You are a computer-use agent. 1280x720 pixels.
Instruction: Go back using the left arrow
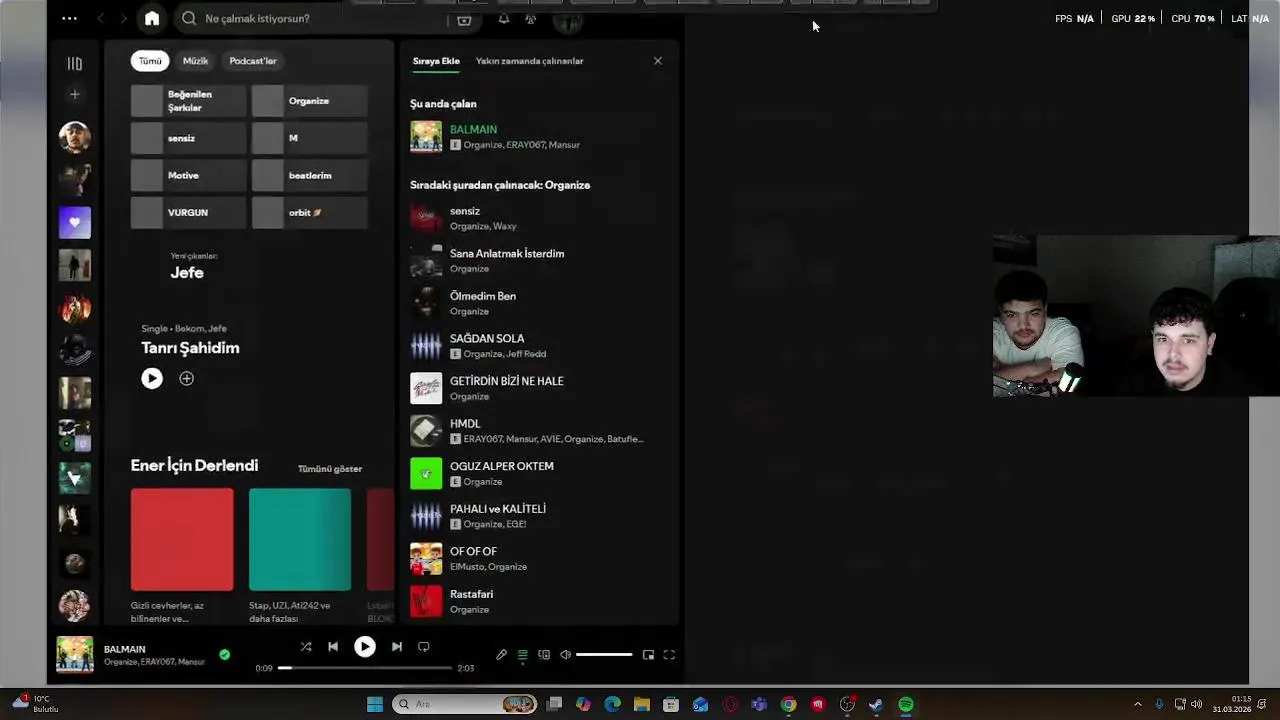(101, 18)
